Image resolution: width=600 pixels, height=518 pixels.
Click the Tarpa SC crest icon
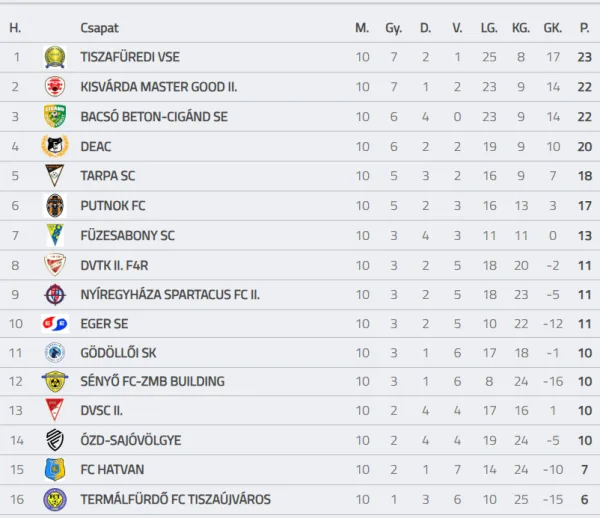[x=54, y=176]
